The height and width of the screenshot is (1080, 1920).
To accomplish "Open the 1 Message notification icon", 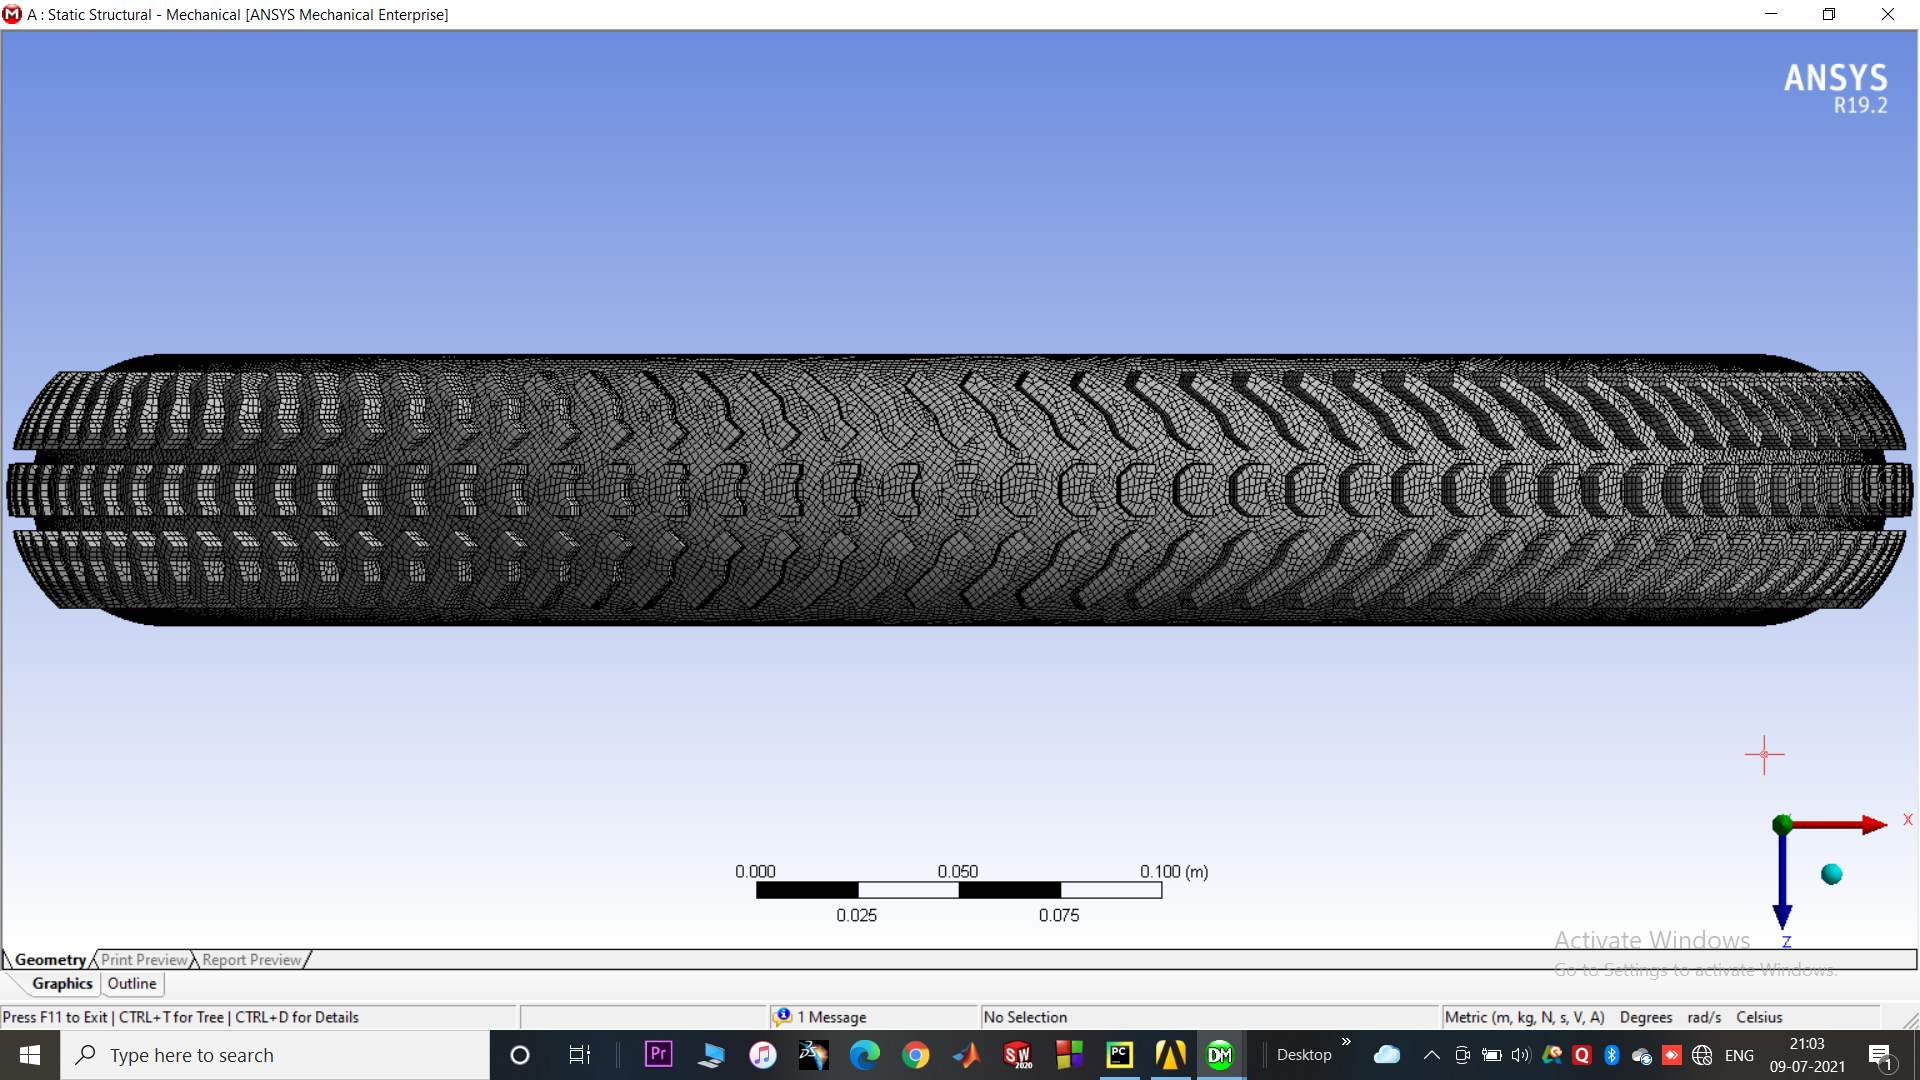I will [x=782, y=1017].
